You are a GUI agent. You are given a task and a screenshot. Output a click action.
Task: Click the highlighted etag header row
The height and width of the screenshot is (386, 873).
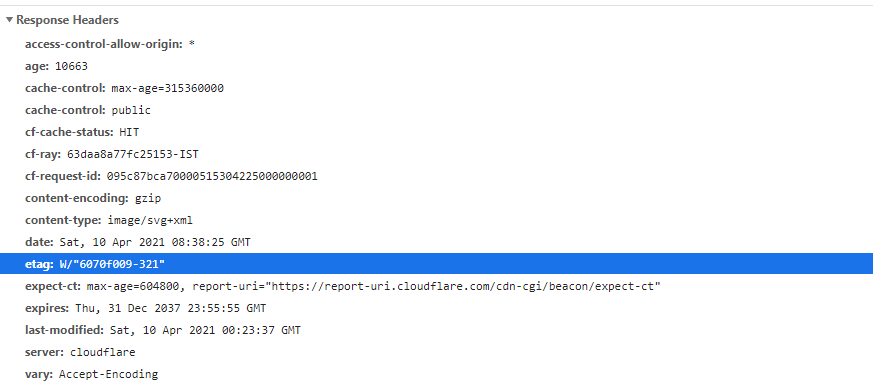436,264
